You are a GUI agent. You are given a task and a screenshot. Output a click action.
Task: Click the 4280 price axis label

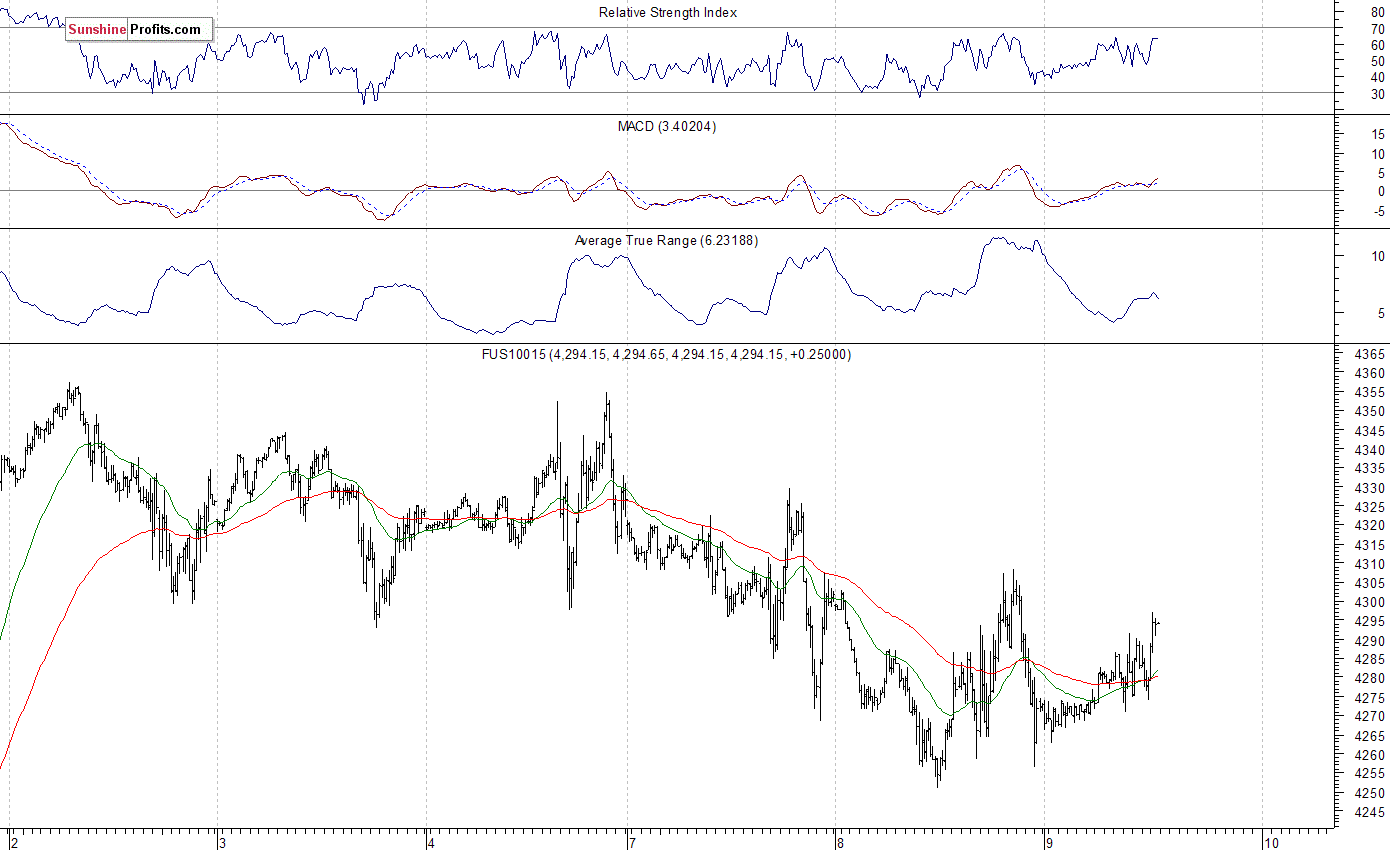pos(1368,678)
